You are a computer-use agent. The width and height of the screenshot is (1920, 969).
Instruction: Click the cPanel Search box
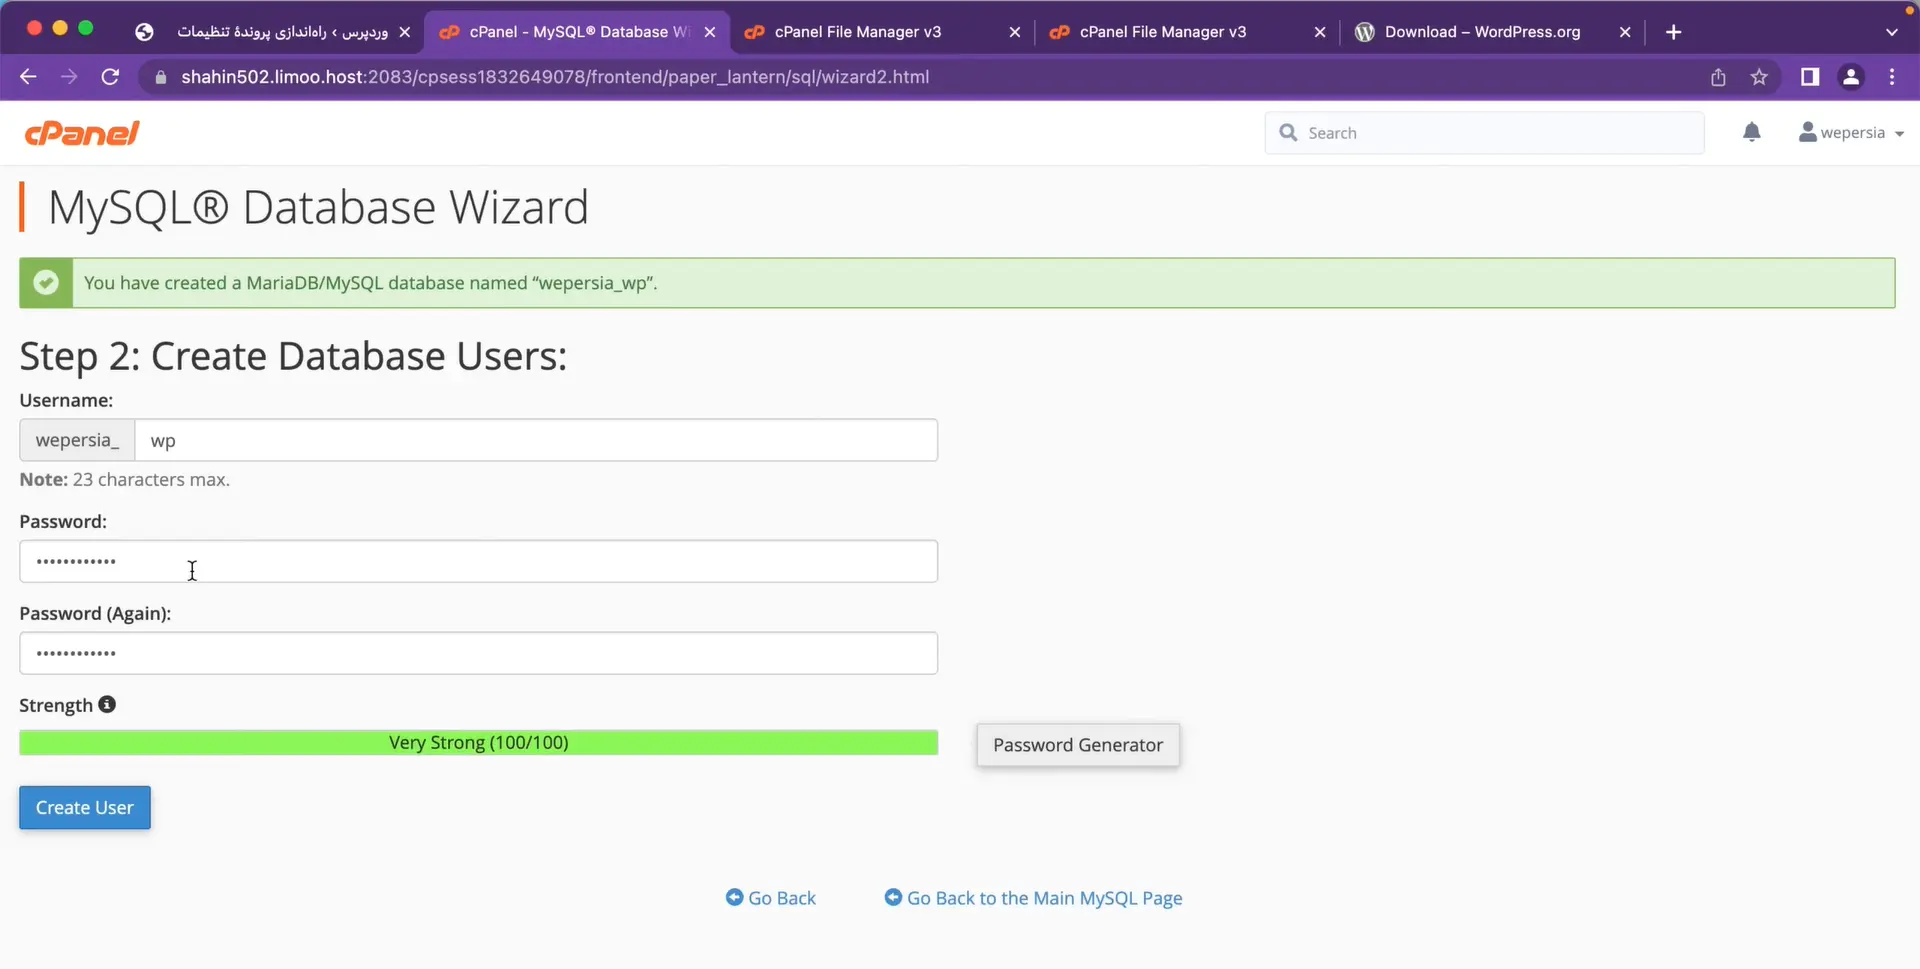pyautogui.click(x=1485, y=133)
